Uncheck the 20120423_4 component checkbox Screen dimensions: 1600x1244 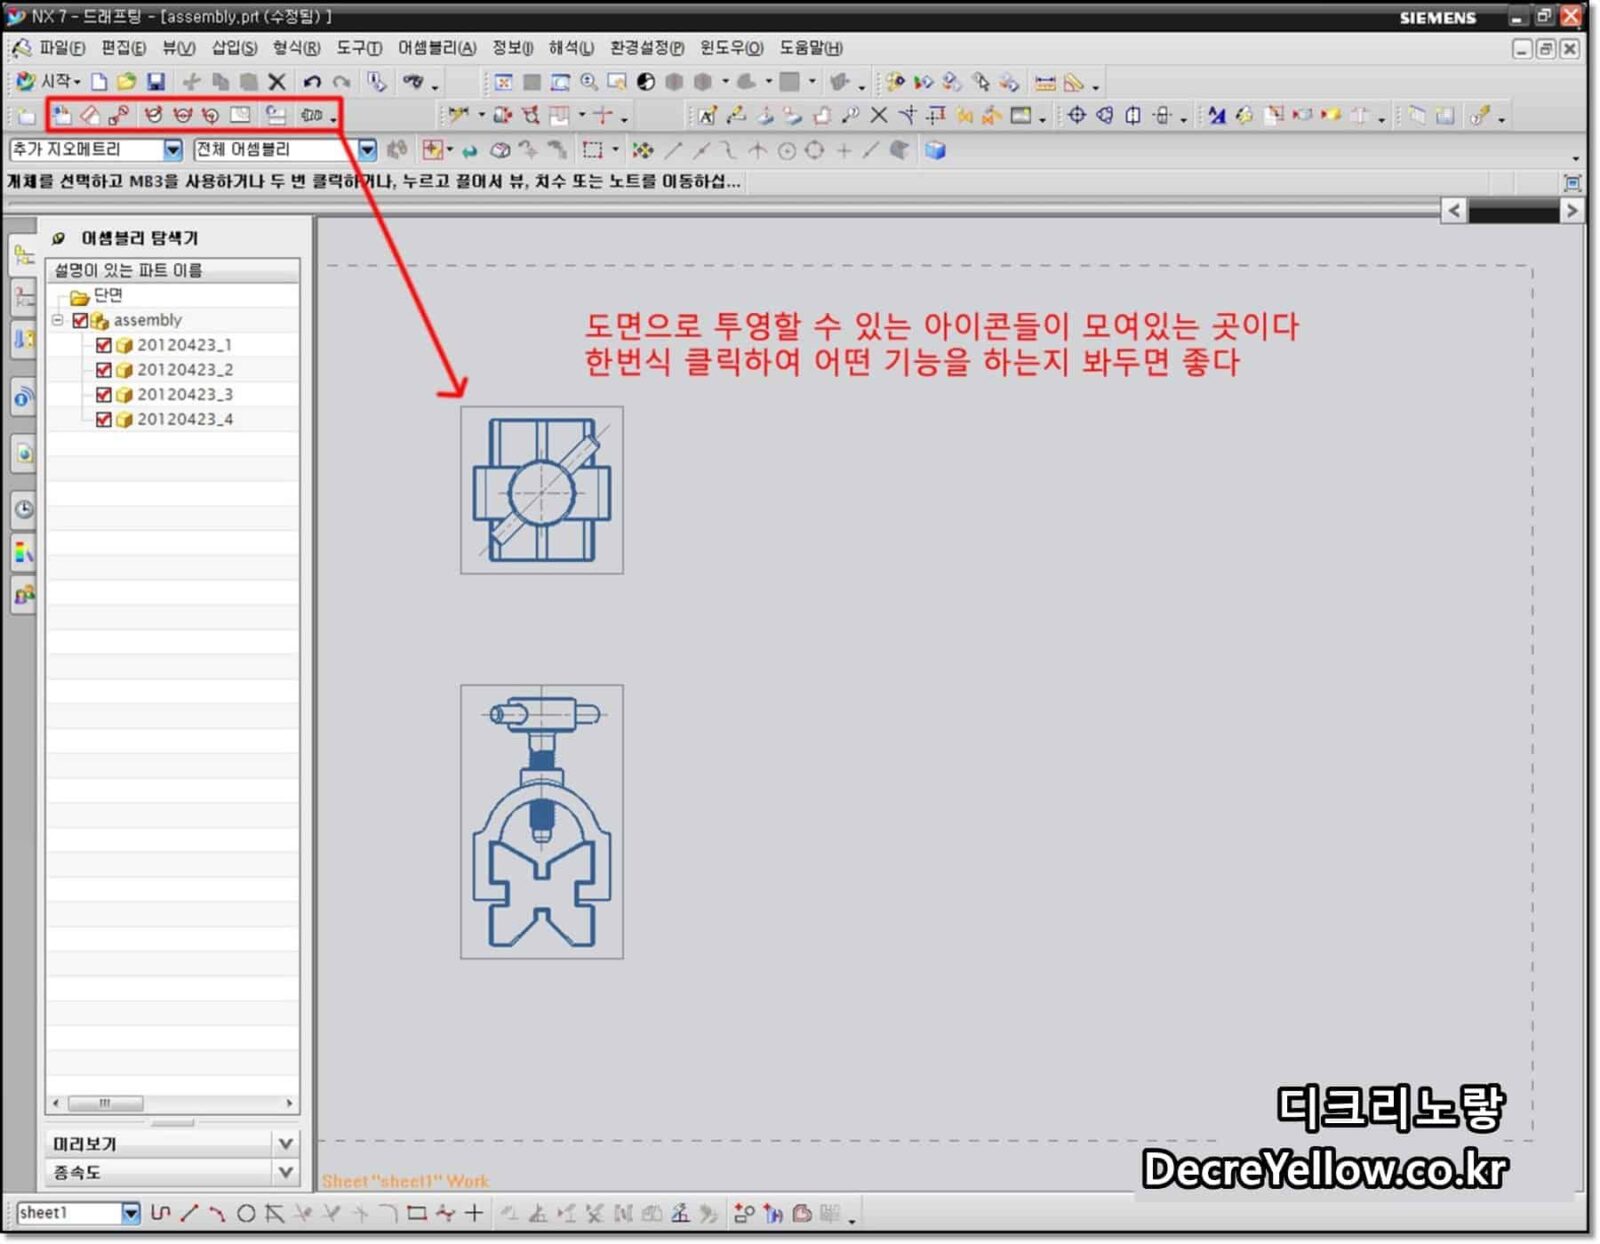(103, 420)
